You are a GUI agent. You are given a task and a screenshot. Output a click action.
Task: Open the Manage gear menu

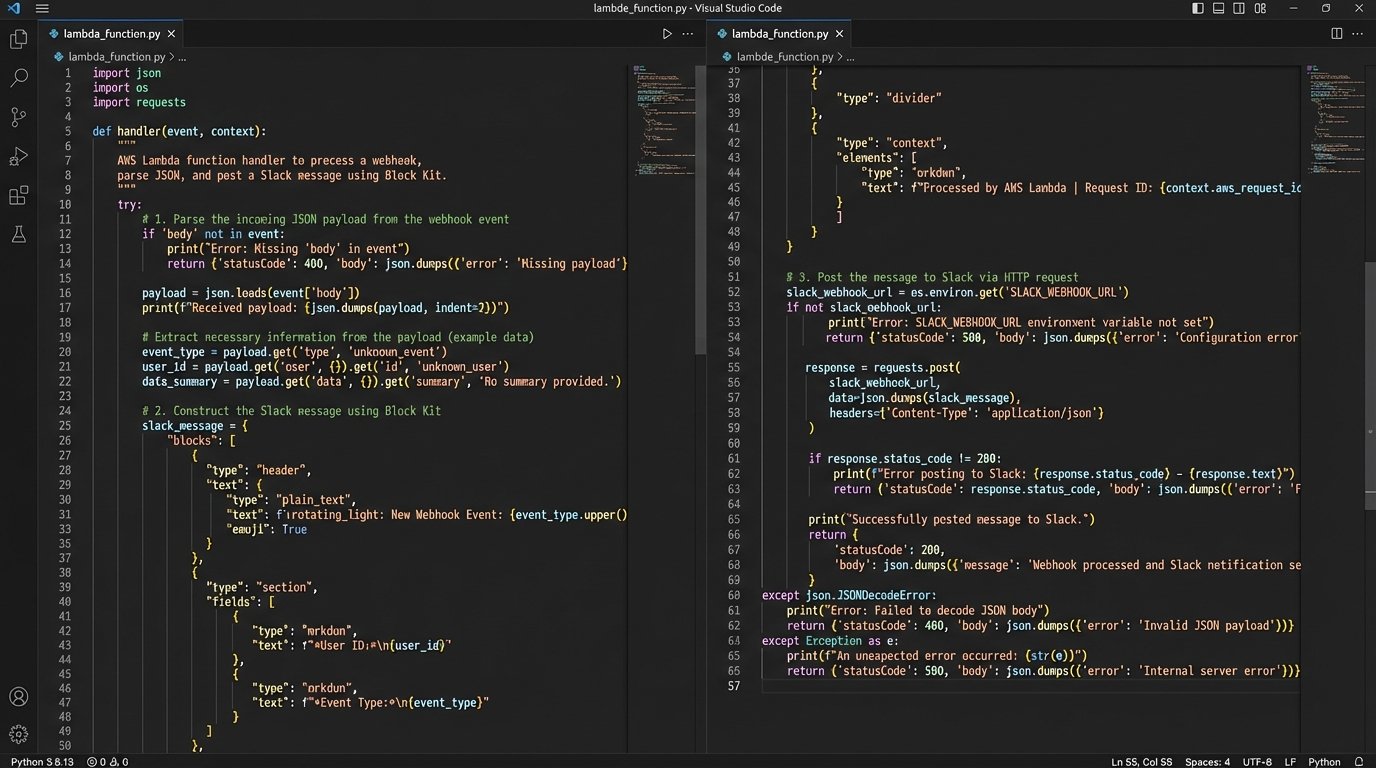(x=18, y=734)
